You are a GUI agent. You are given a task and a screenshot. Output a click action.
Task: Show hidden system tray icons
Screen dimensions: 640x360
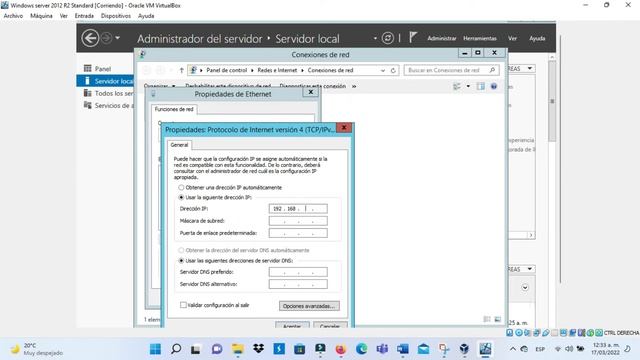point(513,349)
